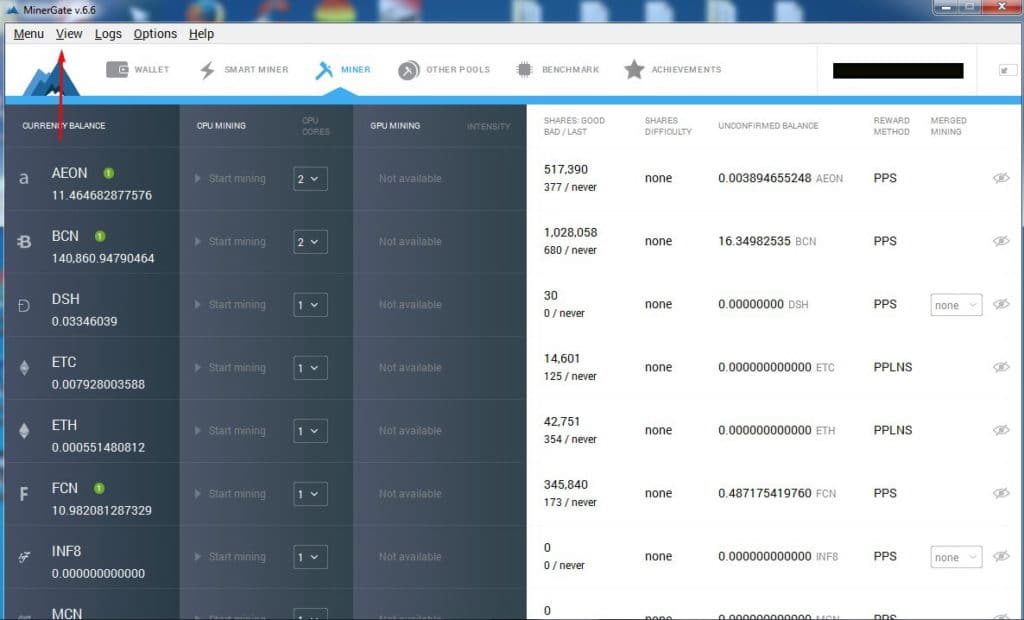This screenshot has width=1024, height=620.
Task: Open INF8 merged mining dropdown
Action: pos(956,557)
